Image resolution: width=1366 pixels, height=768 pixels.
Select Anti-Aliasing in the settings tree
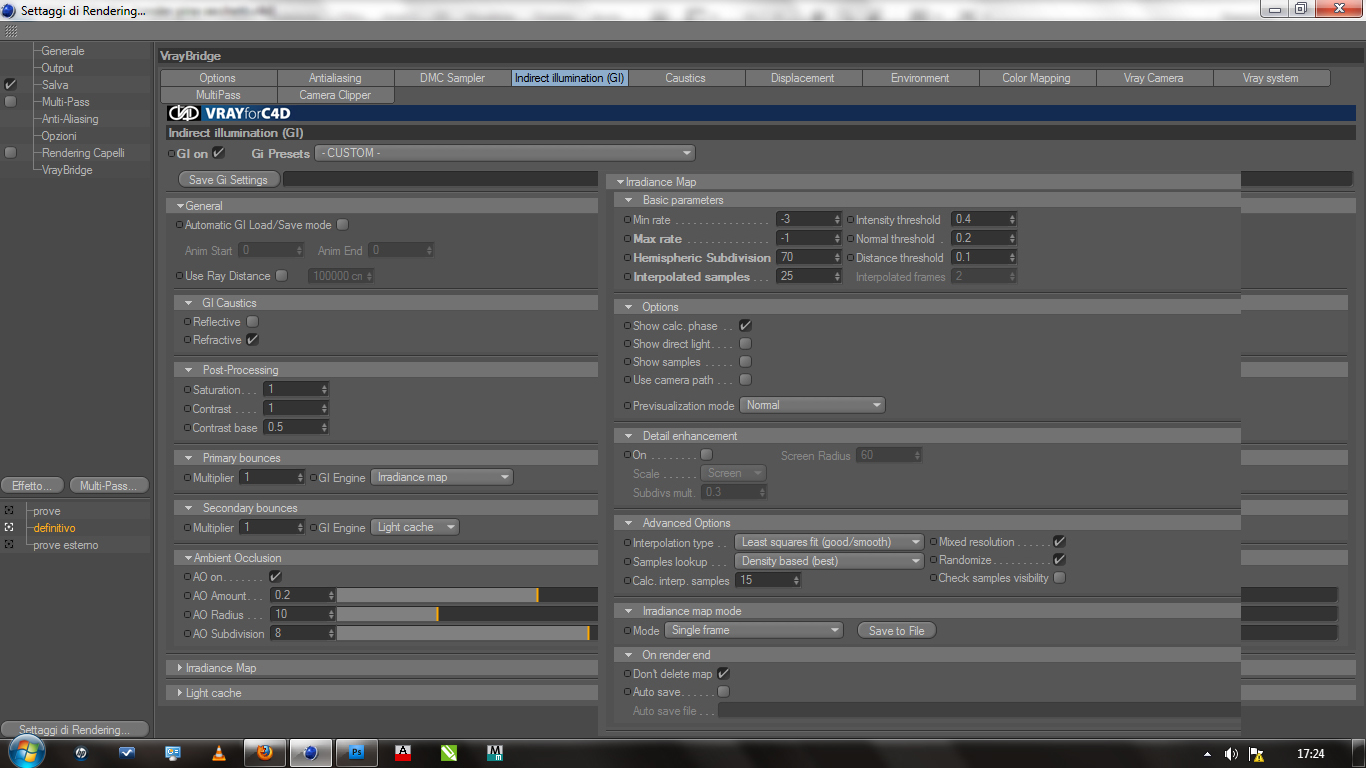(x=70, y=119)
